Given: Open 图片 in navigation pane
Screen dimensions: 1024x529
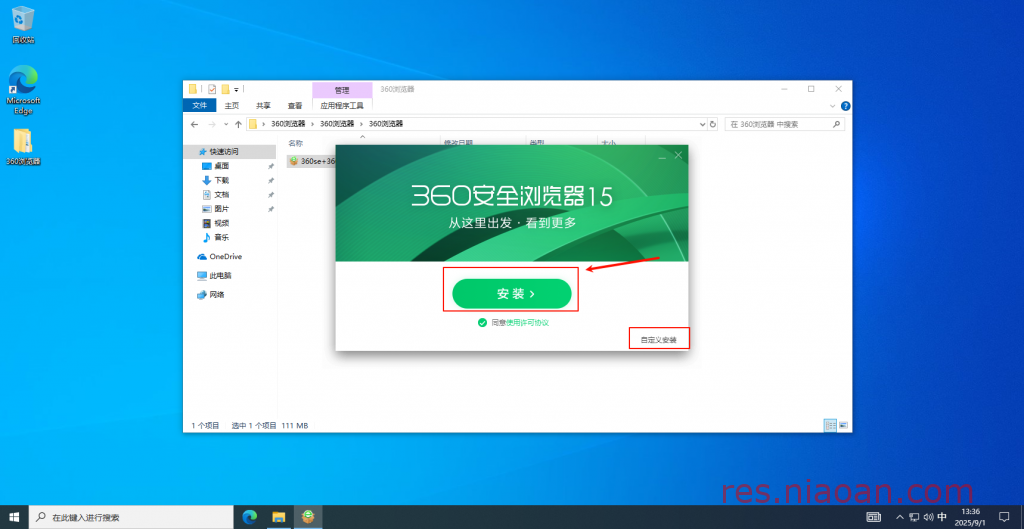Looking at the screenshot, I should coord(221,209).
